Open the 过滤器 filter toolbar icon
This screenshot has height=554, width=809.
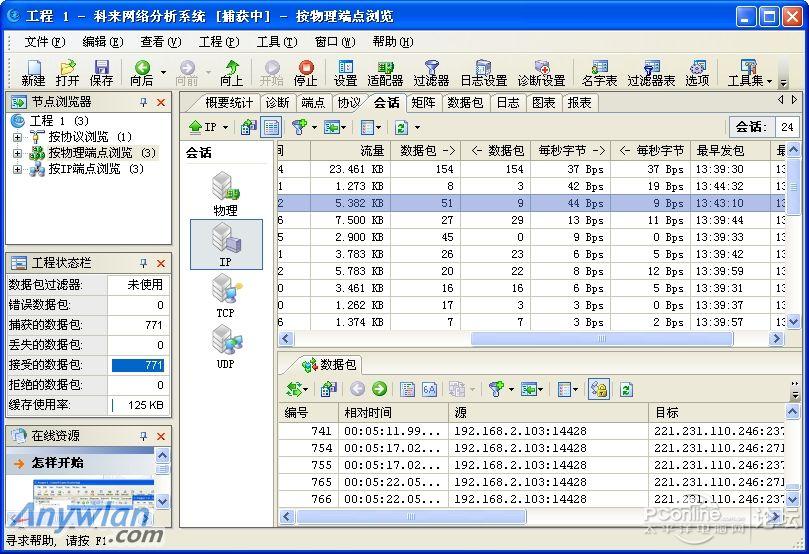[431, 73]
